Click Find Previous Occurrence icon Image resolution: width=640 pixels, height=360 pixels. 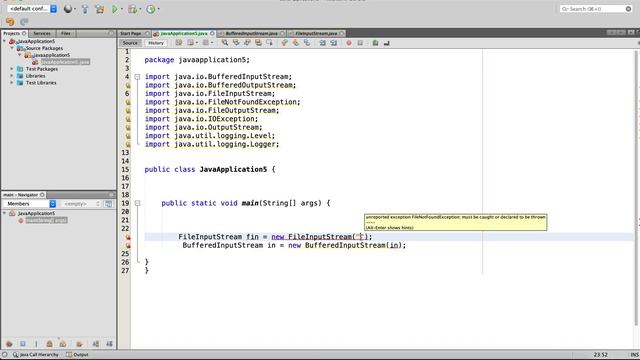coord(236,43)
